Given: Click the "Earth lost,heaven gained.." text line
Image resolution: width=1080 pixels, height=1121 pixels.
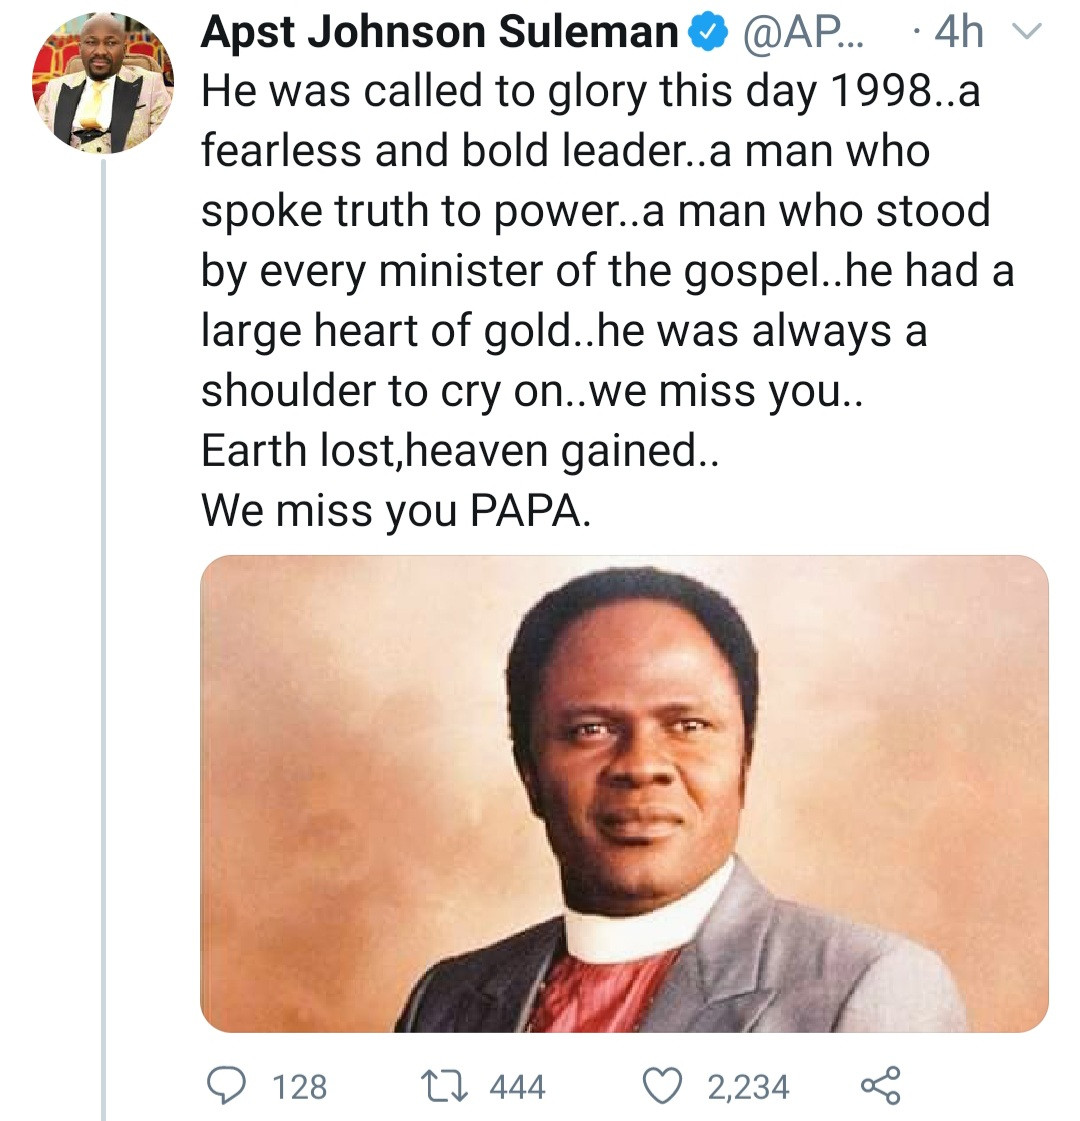Looking at the screenshot, I should (459, 451).
